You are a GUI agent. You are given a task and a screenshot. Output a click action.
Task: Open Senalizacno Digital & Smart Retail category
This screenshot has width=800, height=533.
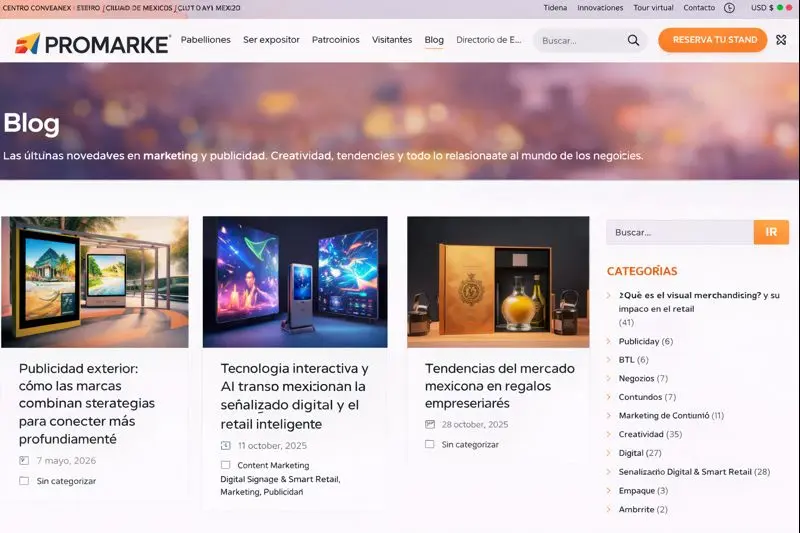tap(685, 472)
